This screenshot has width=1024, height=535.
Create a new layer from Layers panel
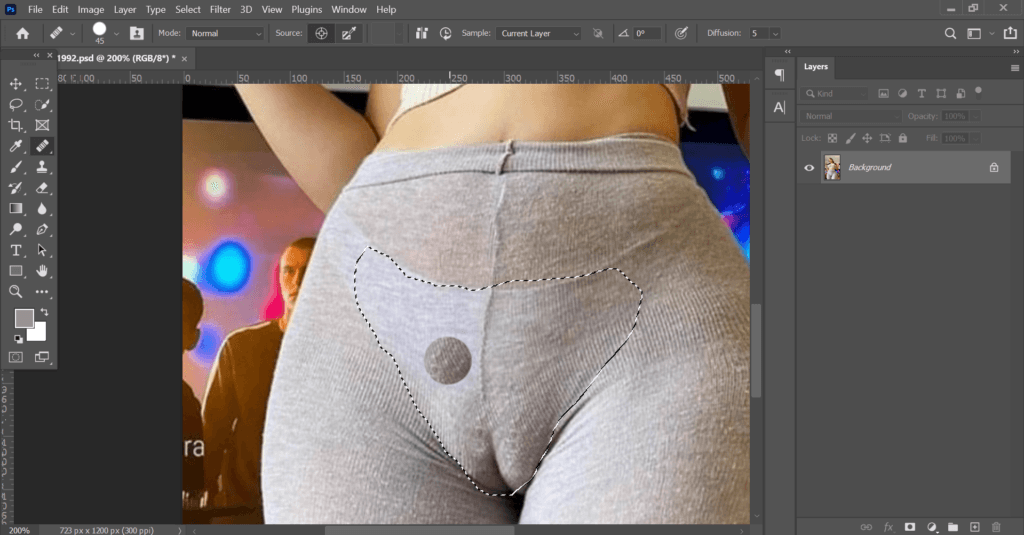(974, 526)
